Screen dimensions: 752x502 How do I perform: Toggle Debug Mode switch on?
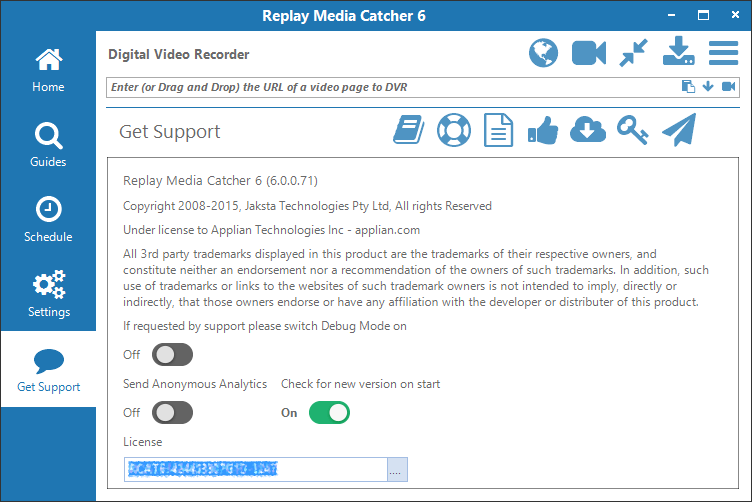tap(172, 355)
